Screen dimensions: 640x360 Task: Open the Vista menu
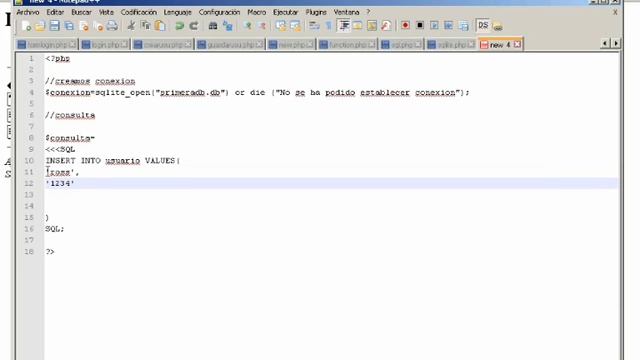pos(106,12)
